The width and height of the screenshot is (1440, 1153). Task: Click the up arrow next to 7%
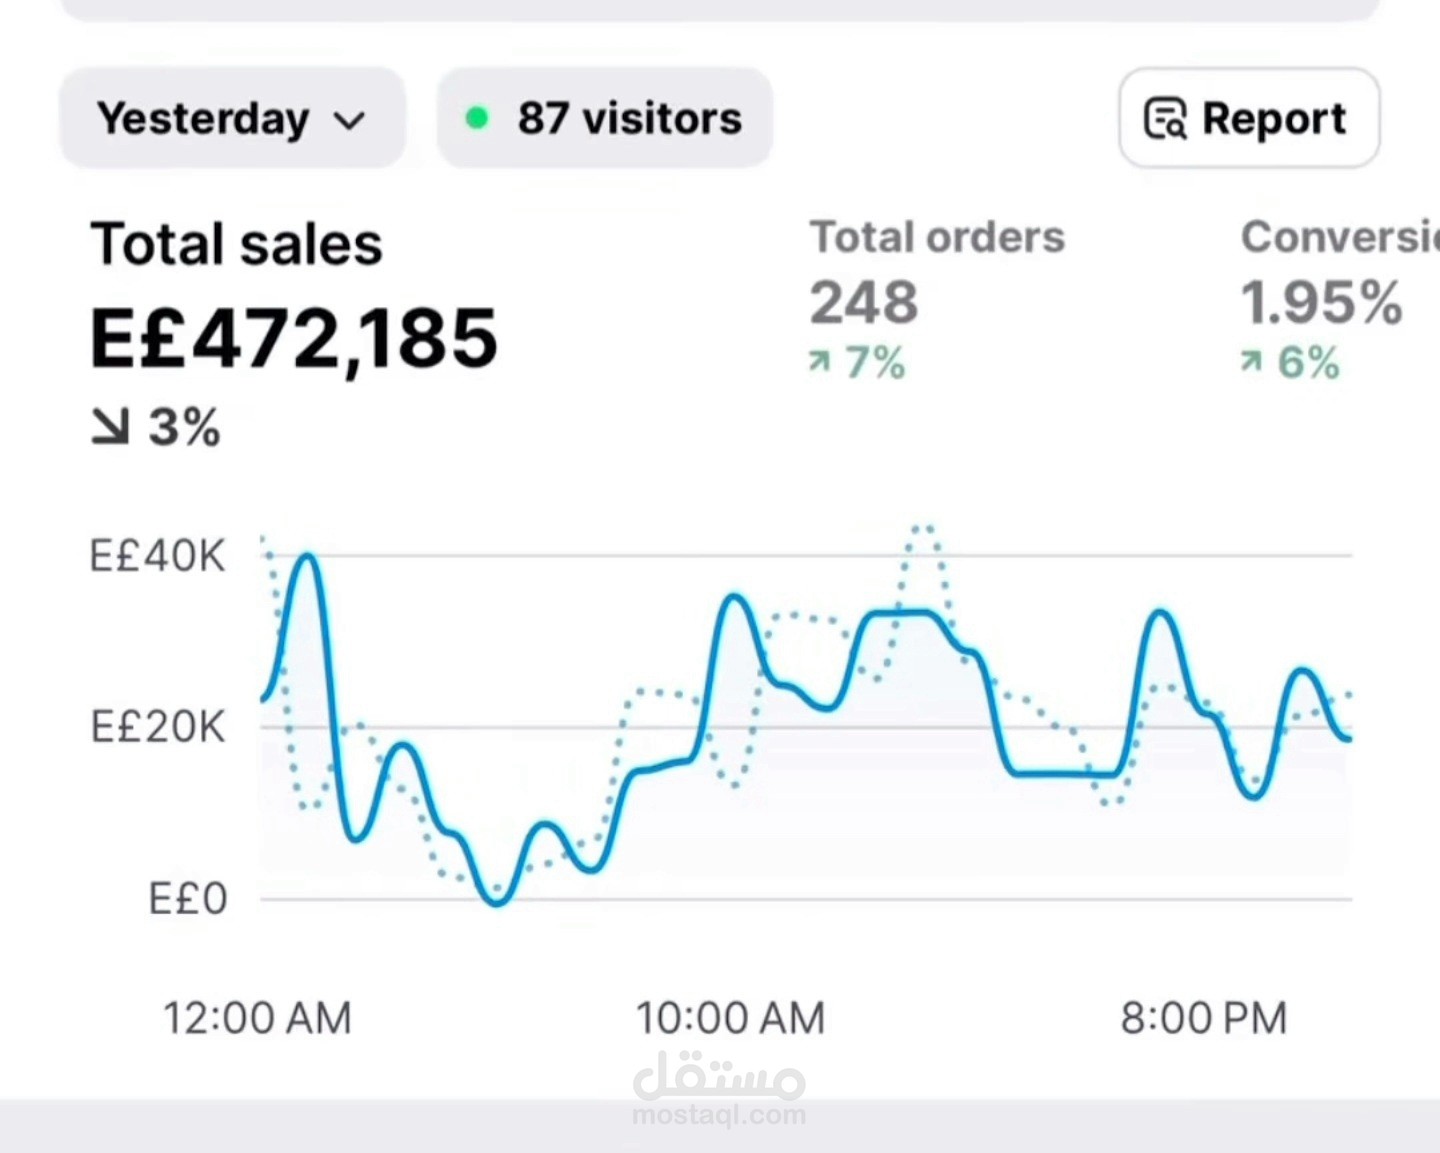click(x=819, y=362)
